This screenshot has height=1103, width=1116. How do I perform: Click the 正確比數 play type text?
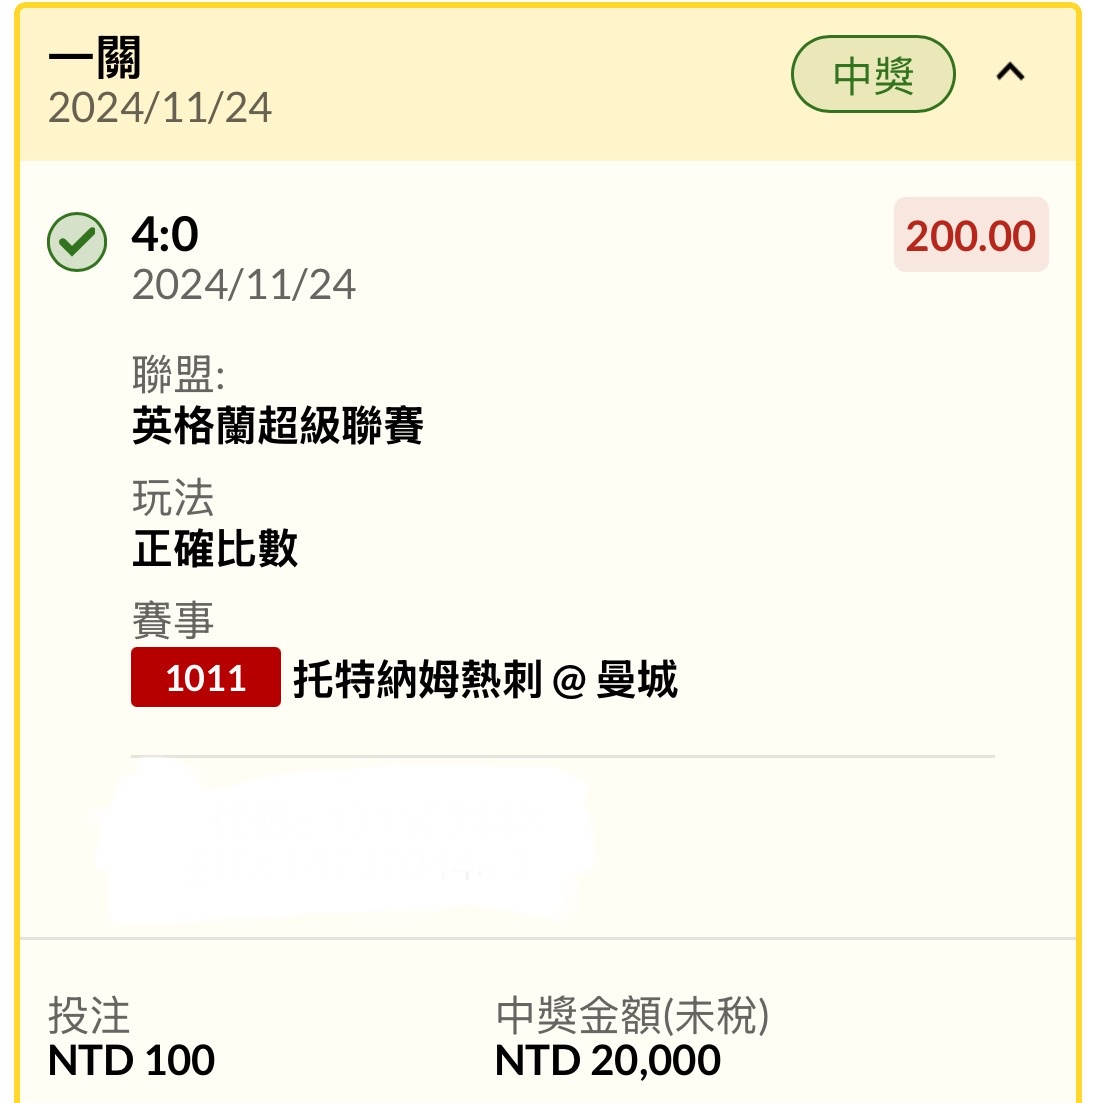click(215, 548)
